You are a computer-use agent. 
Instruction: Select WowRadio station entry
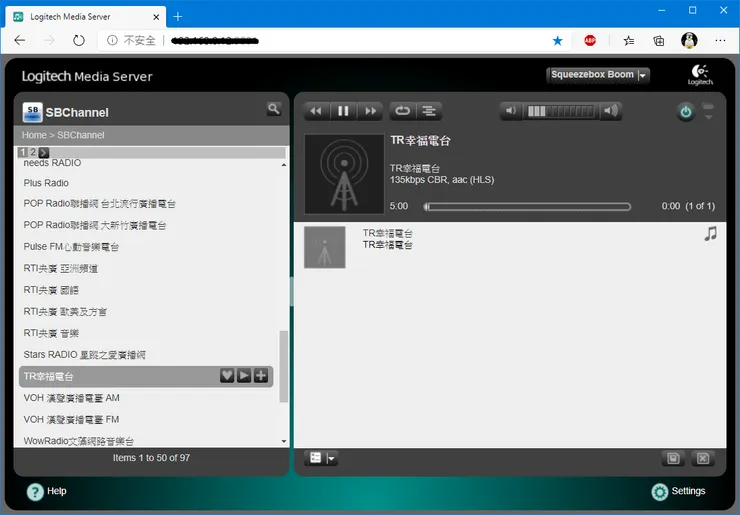(79, 441)
